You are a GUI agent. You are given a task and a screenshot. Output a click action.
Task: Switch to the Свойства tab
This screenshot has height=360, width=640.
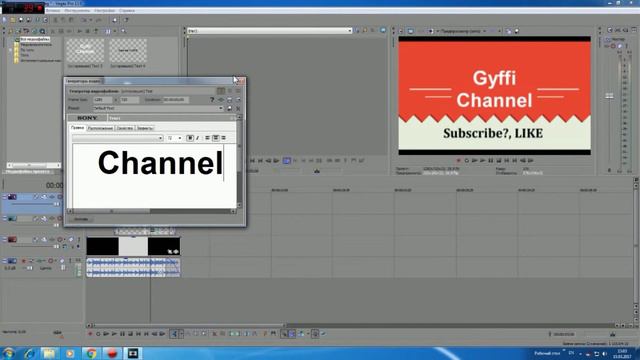(x=125, y=128)
